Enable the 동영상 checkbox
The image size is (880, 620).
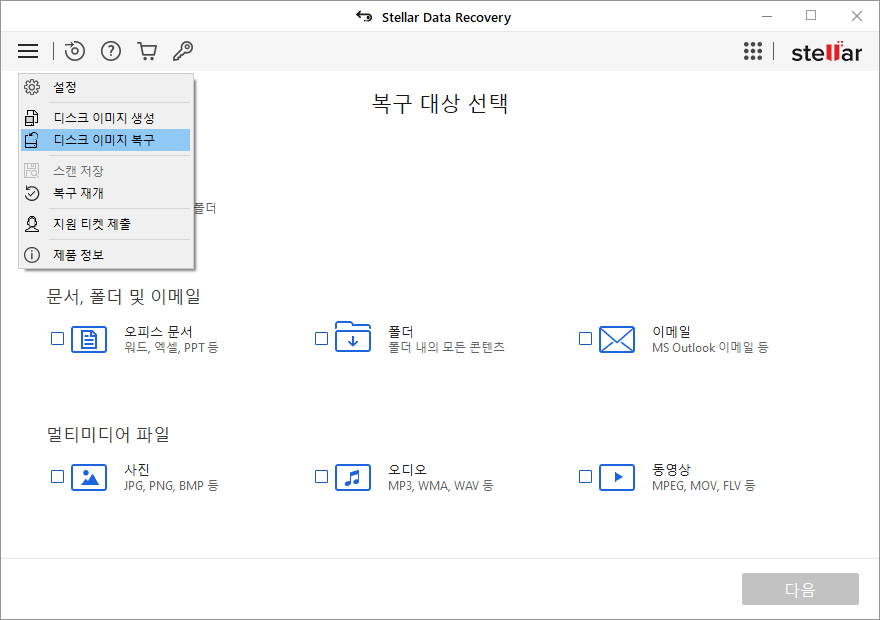point(585,476)
